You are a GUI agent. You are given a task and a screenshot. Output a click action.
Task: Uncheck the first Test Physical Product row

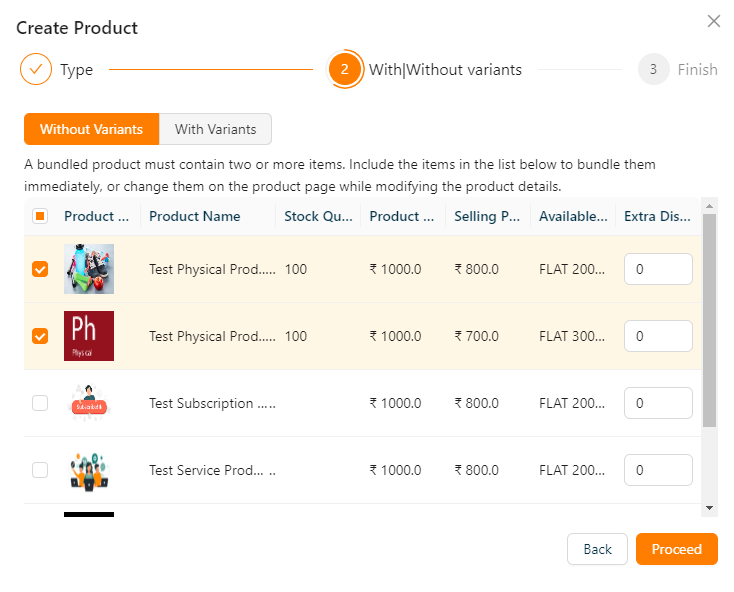(x=40, y=269)
